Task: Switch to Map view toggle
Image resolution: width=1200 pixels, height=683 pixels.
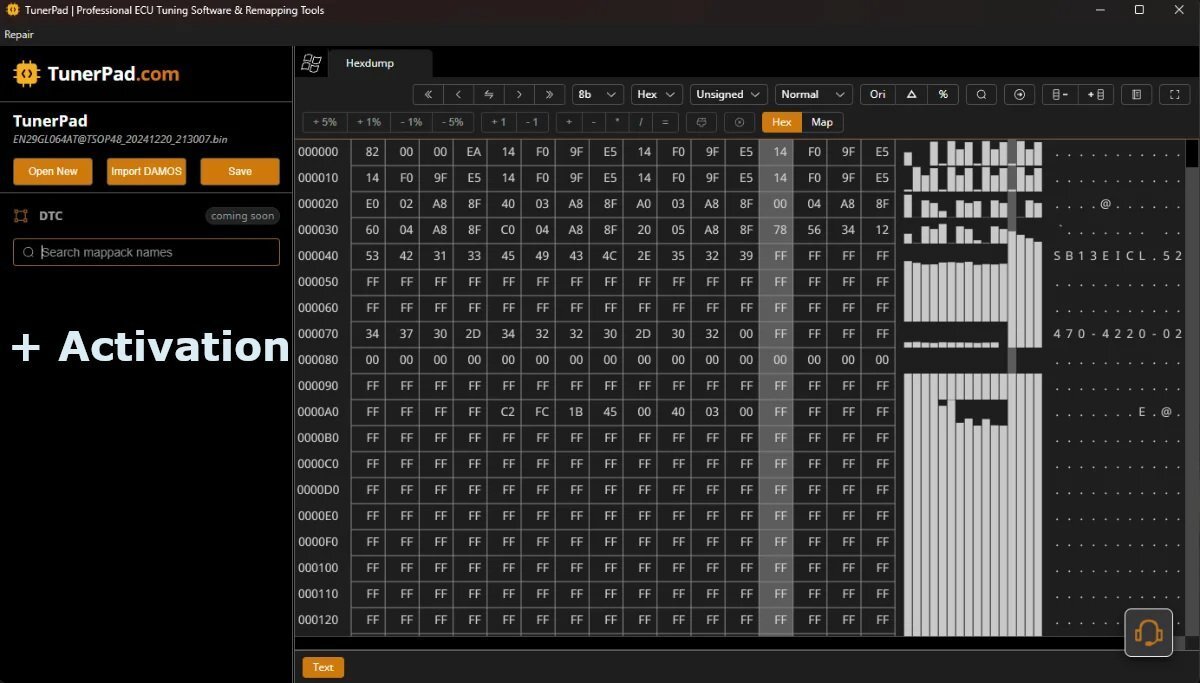Action: (x=822, y=122)
